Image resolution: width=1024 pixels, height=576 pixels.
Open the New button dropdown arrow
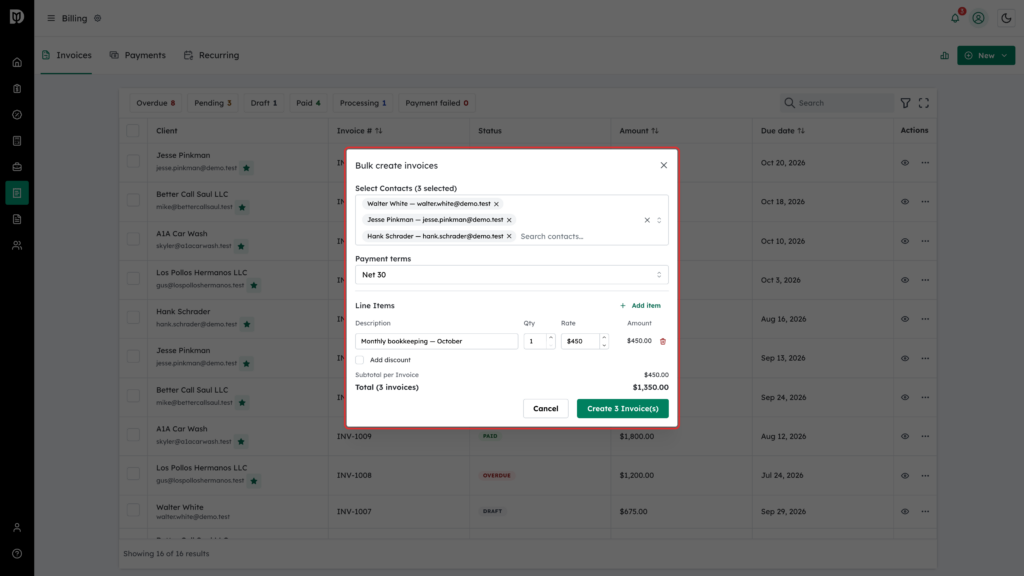(x=1004, y=56)
